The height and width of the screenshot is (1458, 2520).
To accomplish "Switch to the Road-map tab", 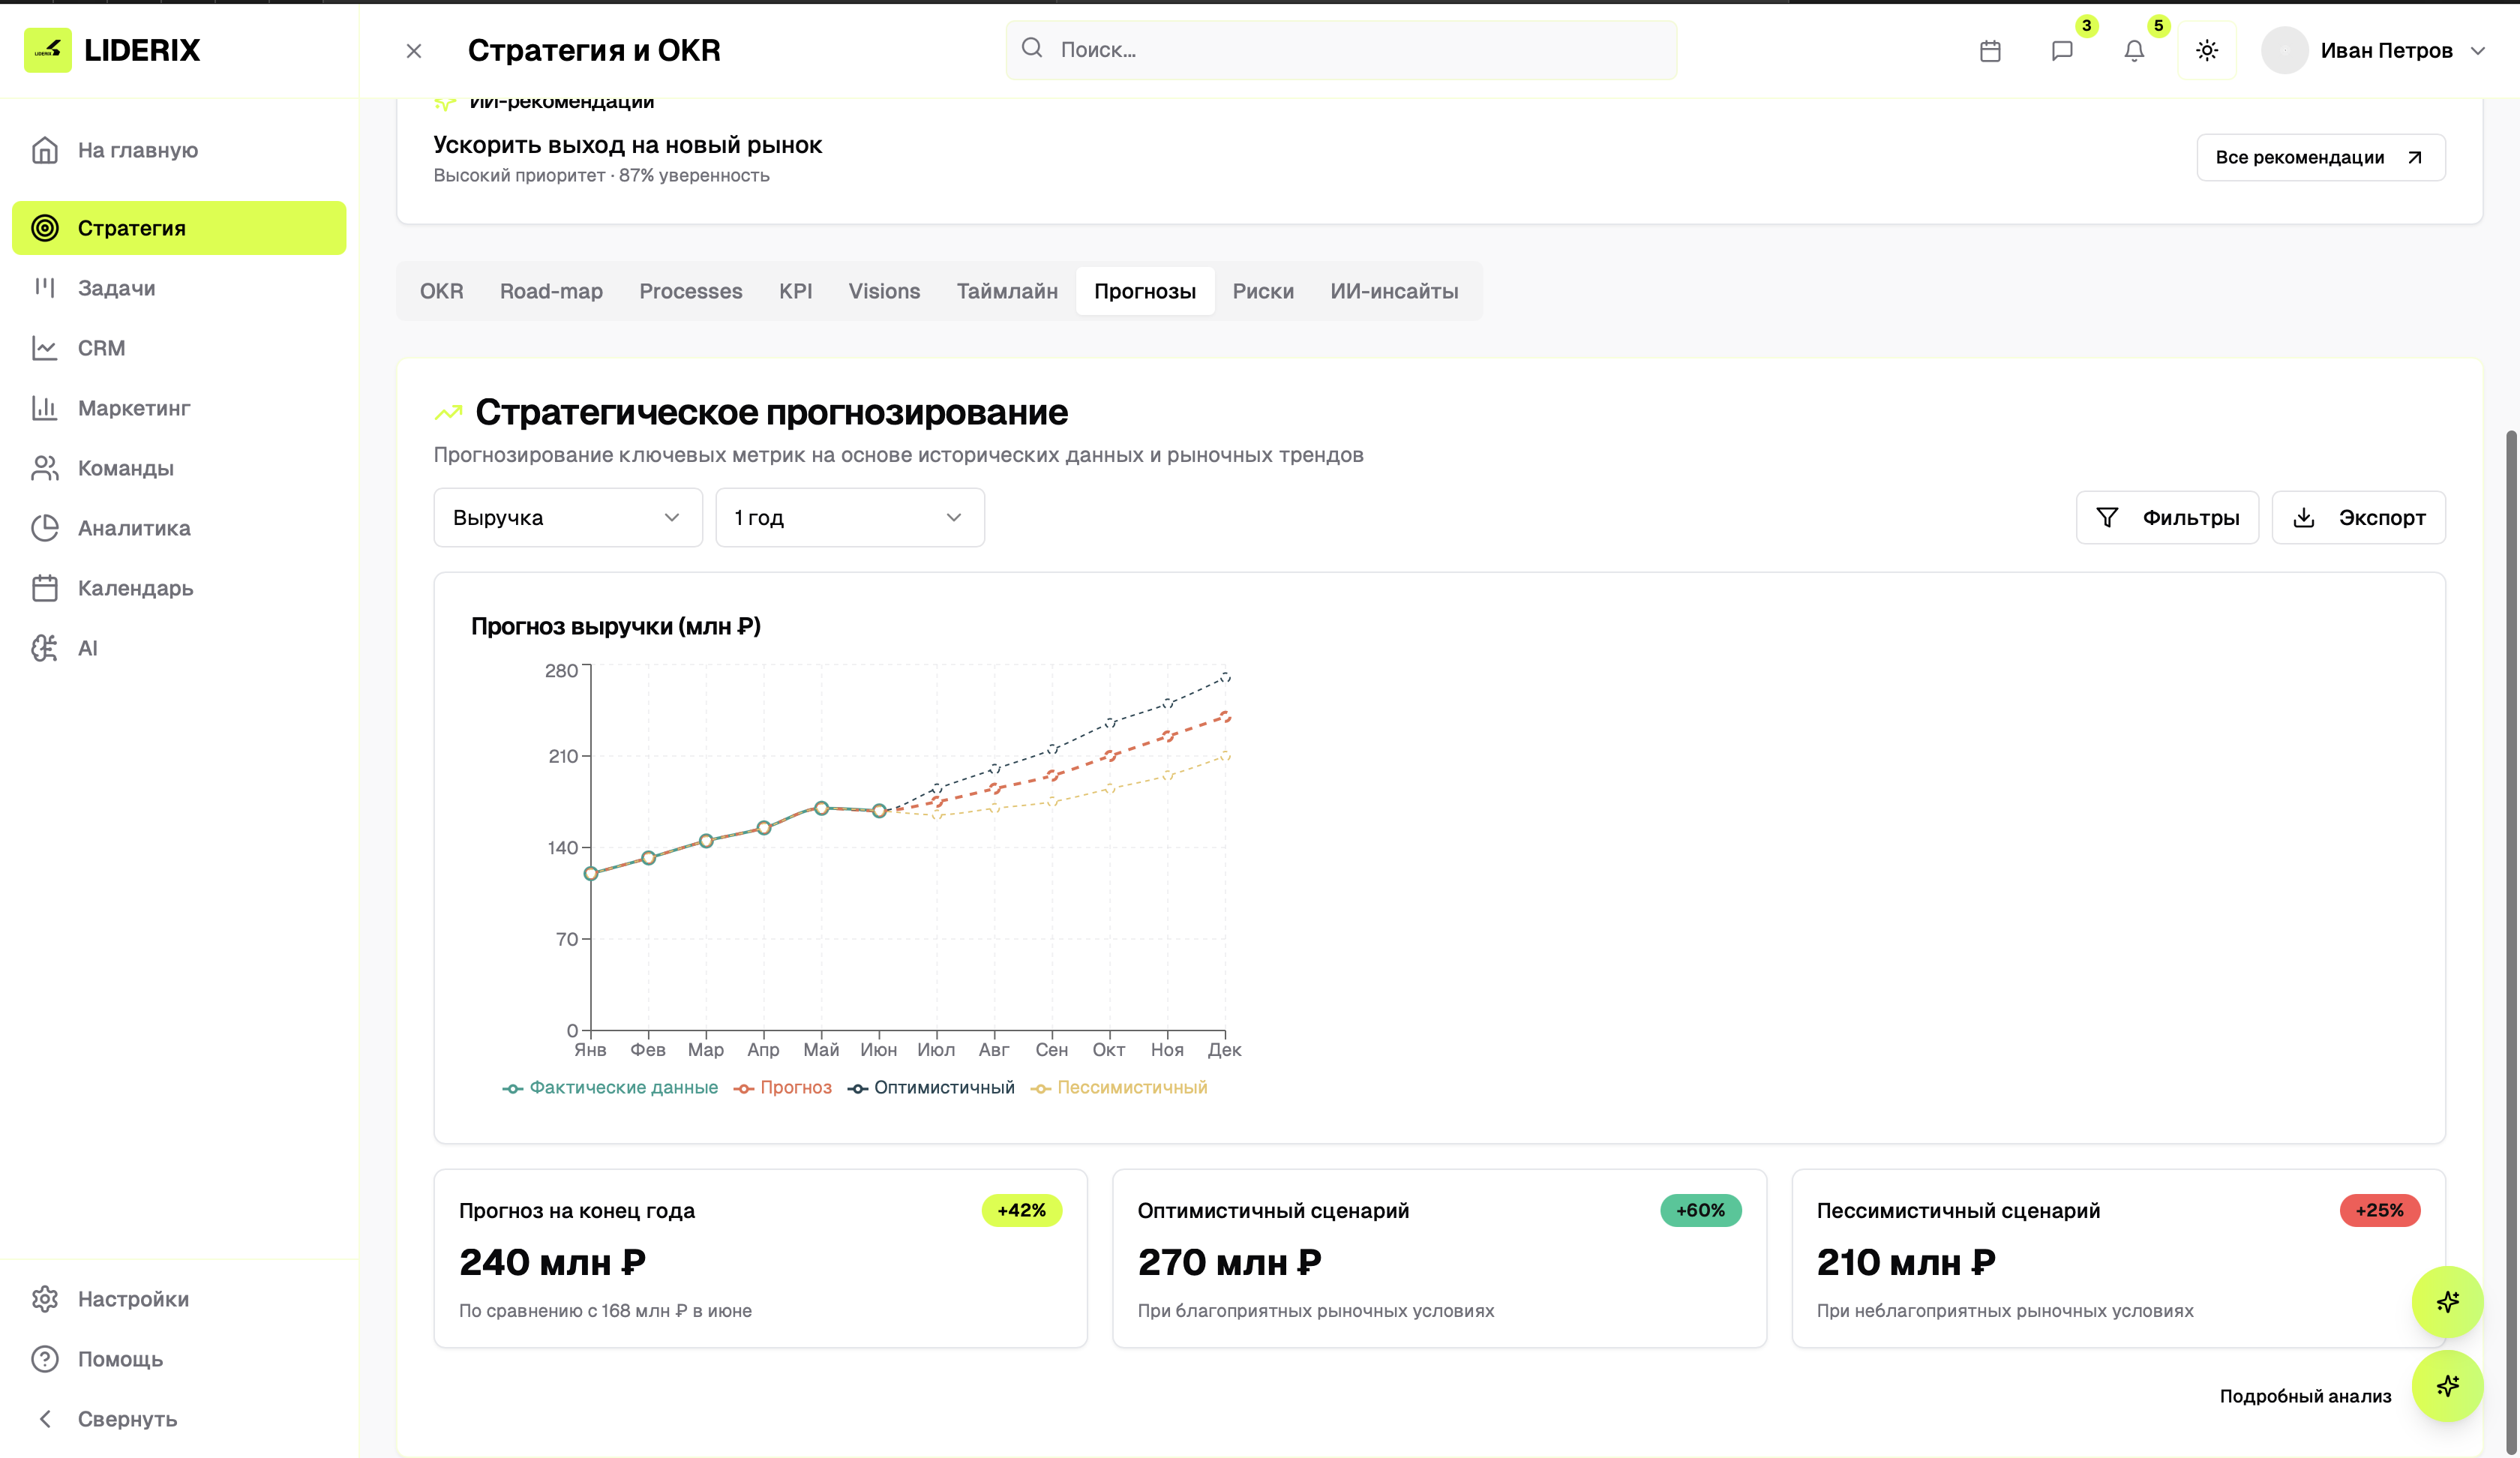I will coord(551,291).
